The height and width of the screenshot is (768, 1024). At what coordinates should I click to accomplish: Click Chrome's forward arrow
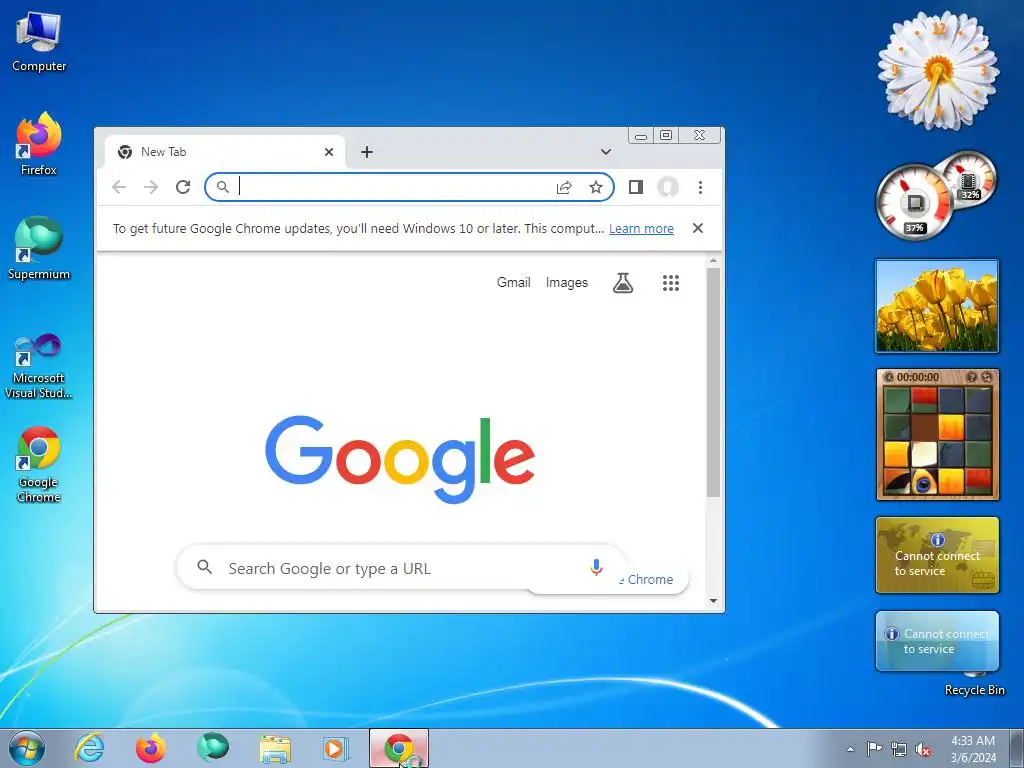[x=151, y=187]
